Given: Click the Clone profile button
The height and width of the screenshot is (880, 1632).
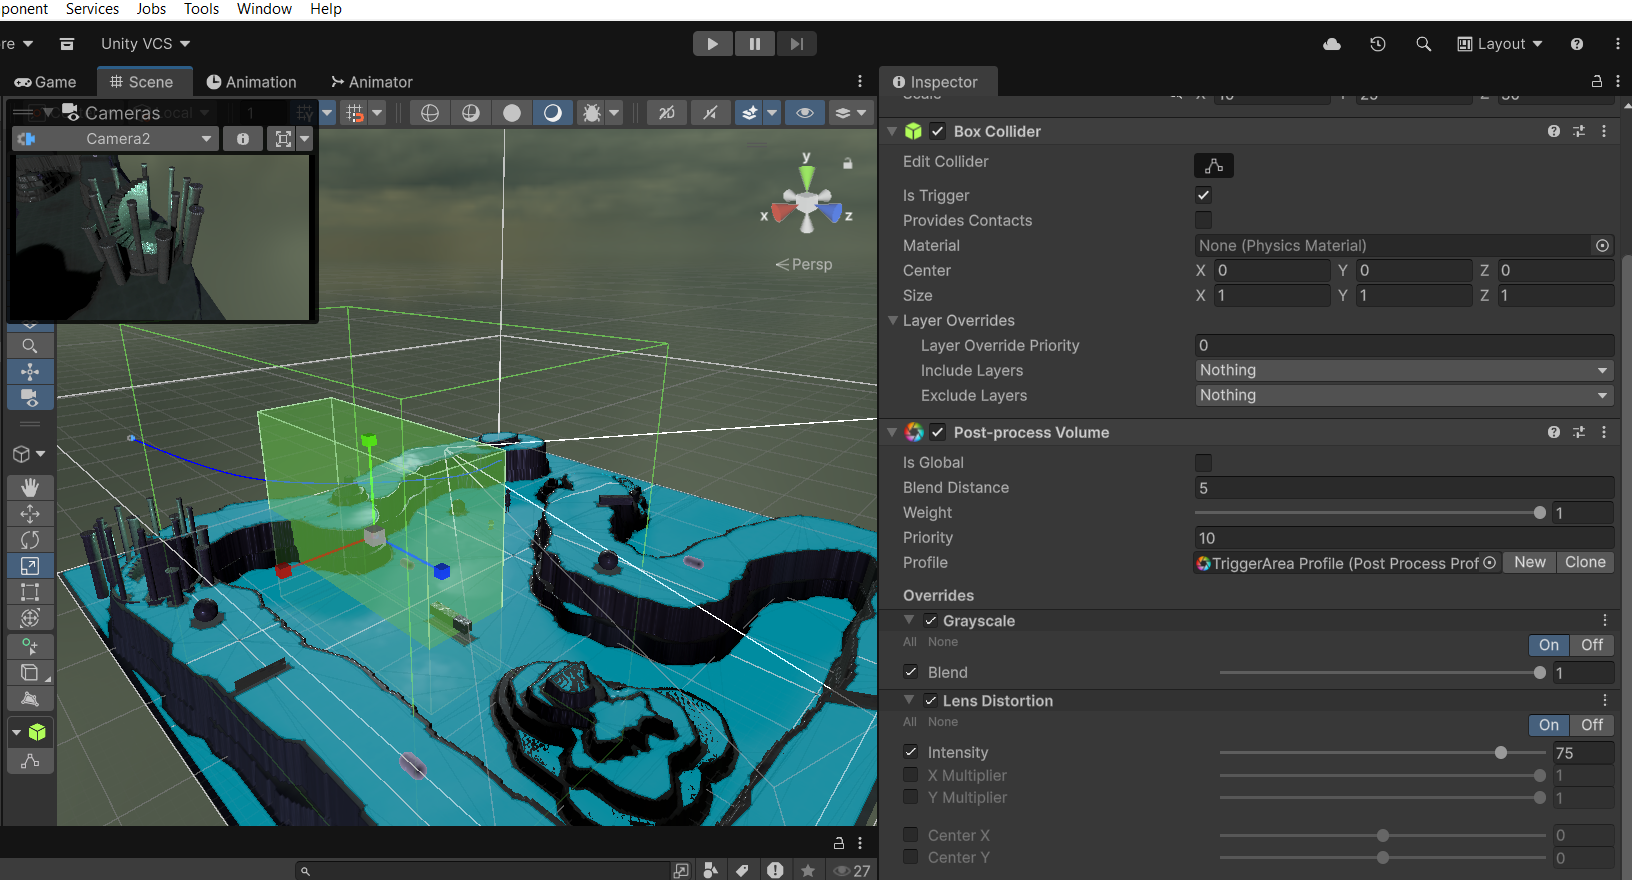Looking at the screenshot, I should tap(1585, 563).
